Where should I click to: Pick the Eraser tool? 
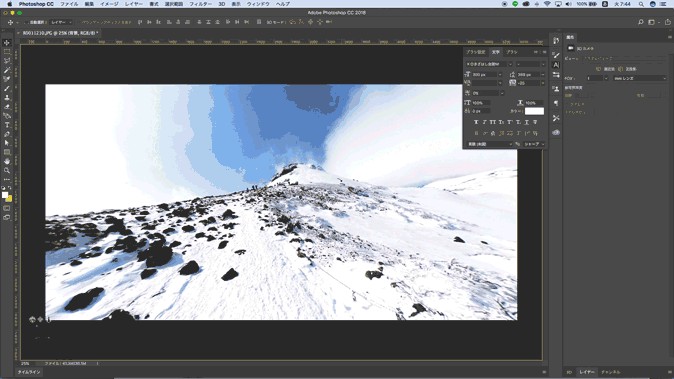click(x=6, y=107)
